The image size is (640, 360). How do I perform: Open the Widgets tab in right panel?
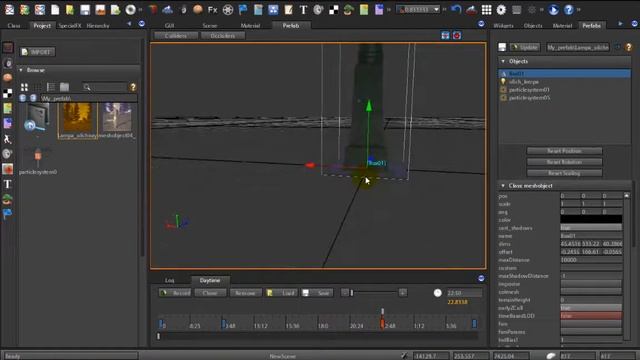click(503, 25)
